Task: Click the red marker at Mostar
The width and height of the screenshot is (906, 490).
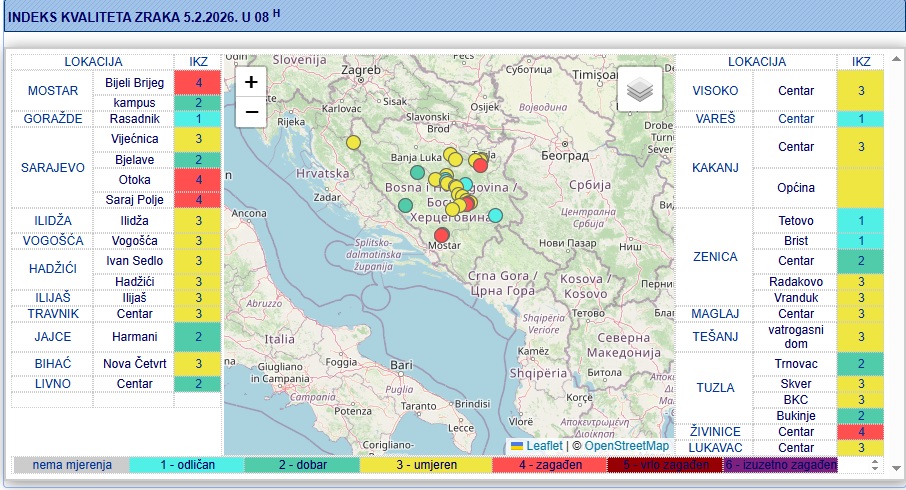Action: 442,235
